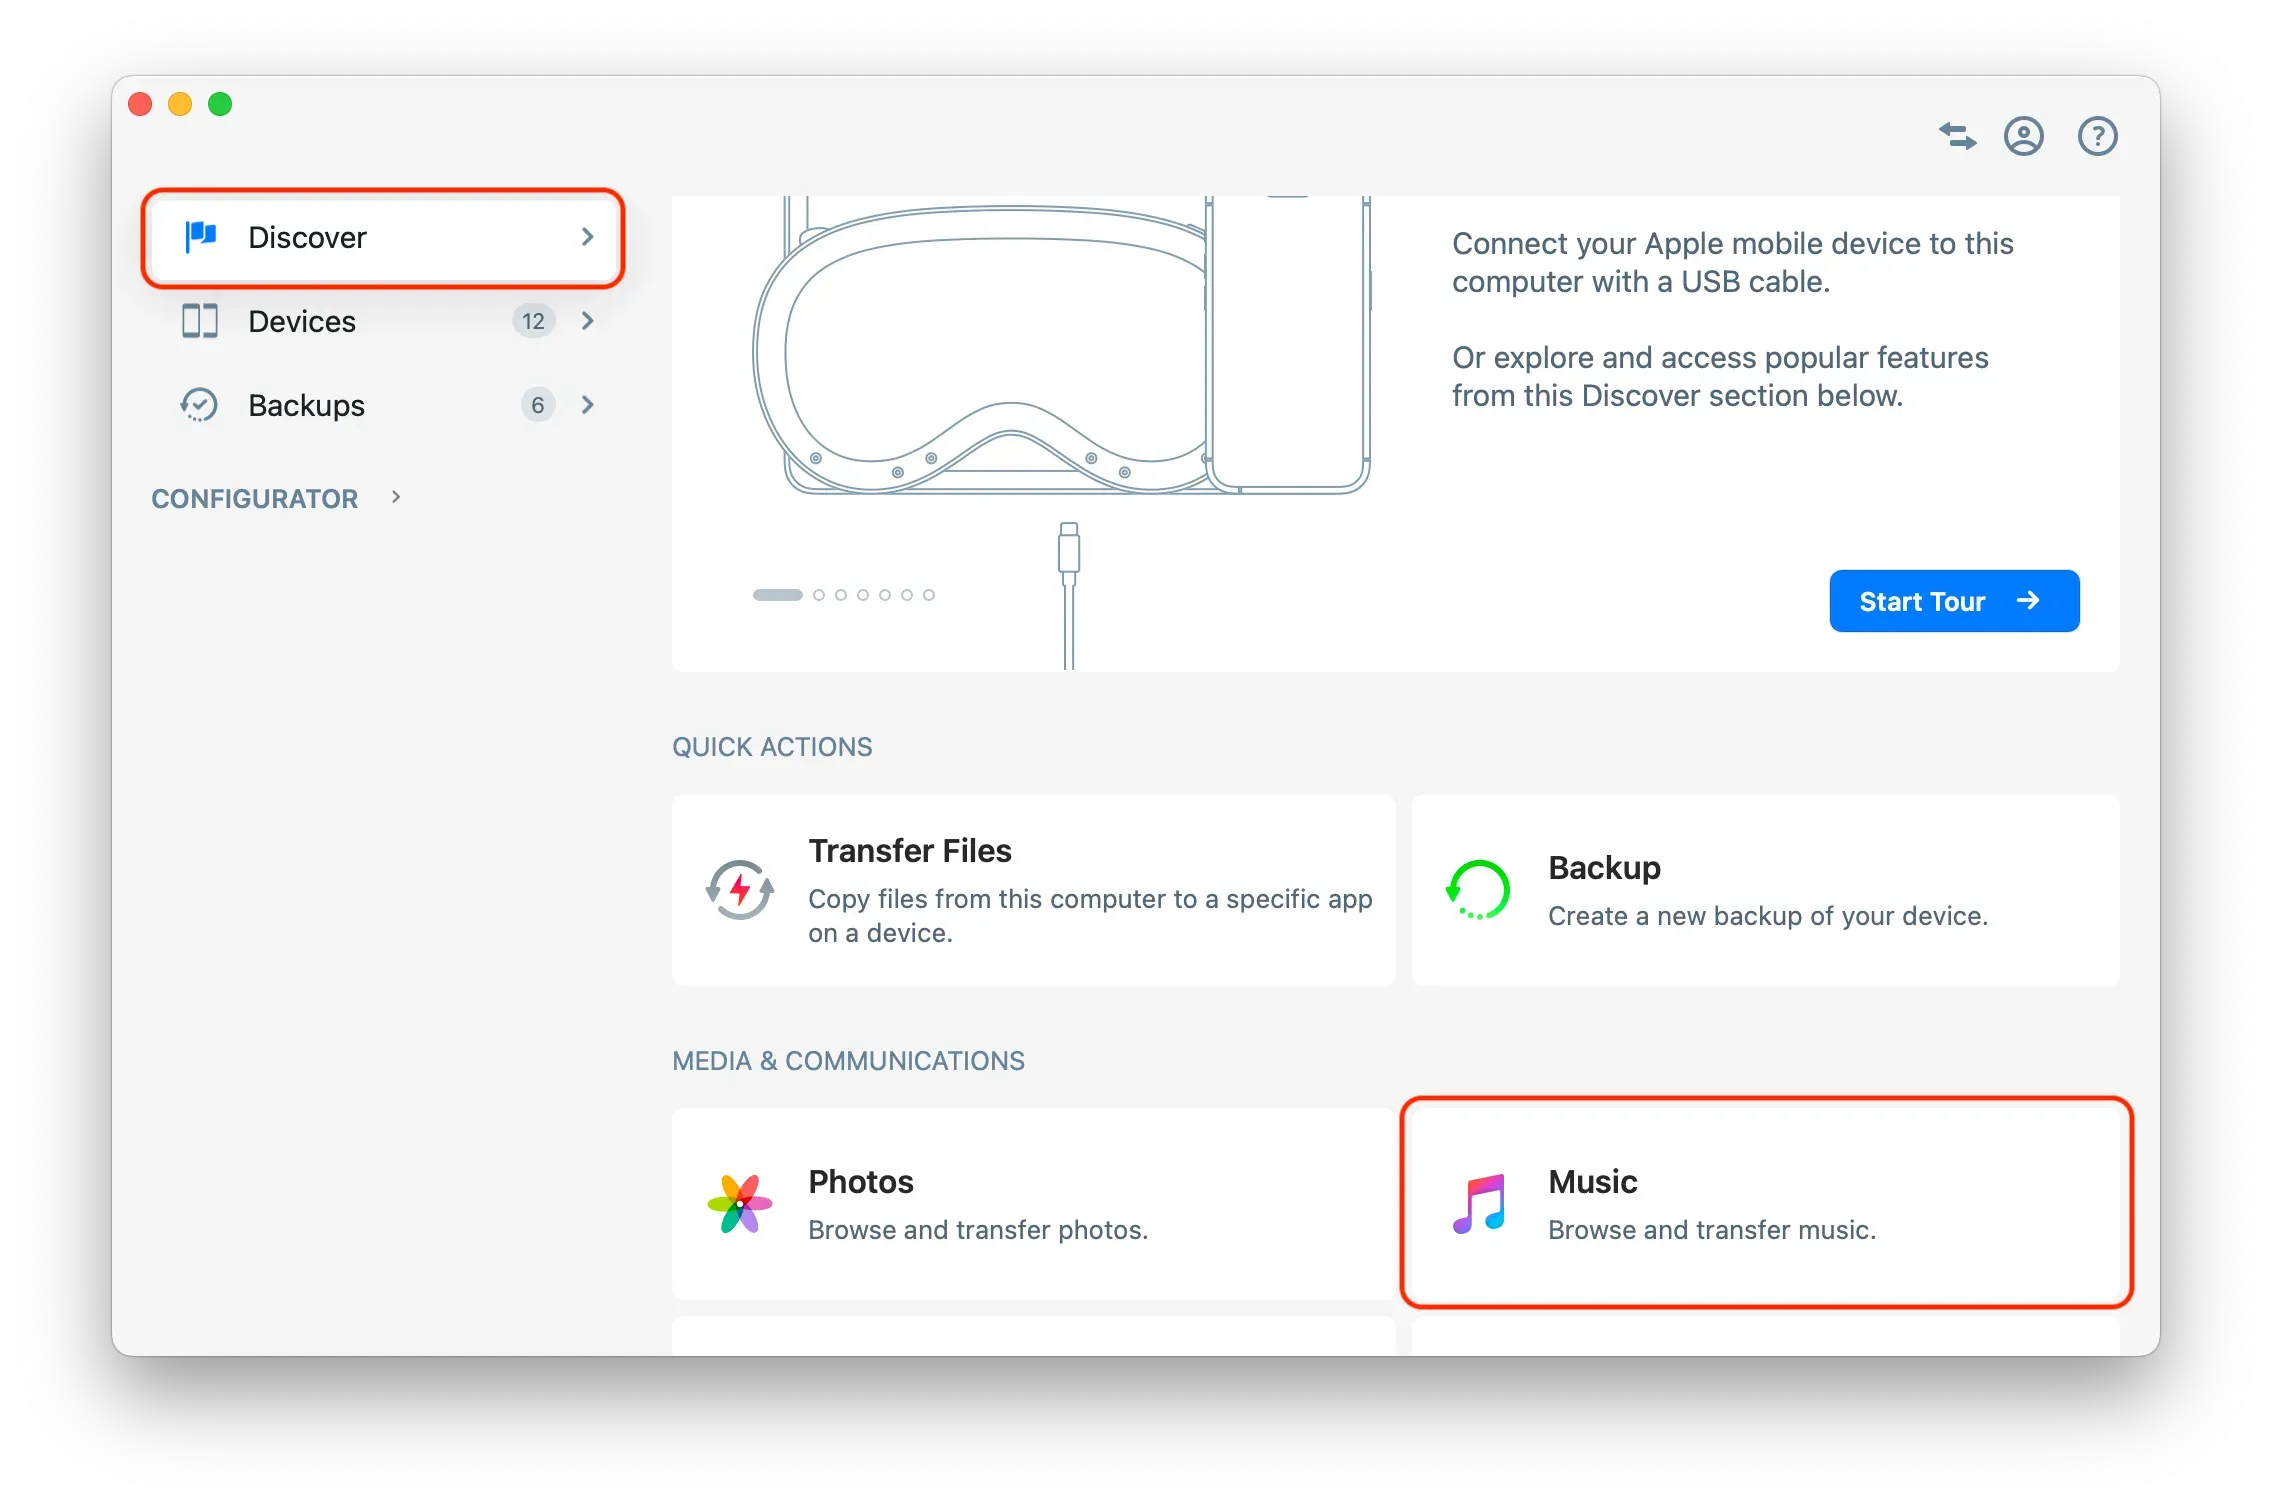
Task: Click the help question mark icon
Action: (2097, 136)
